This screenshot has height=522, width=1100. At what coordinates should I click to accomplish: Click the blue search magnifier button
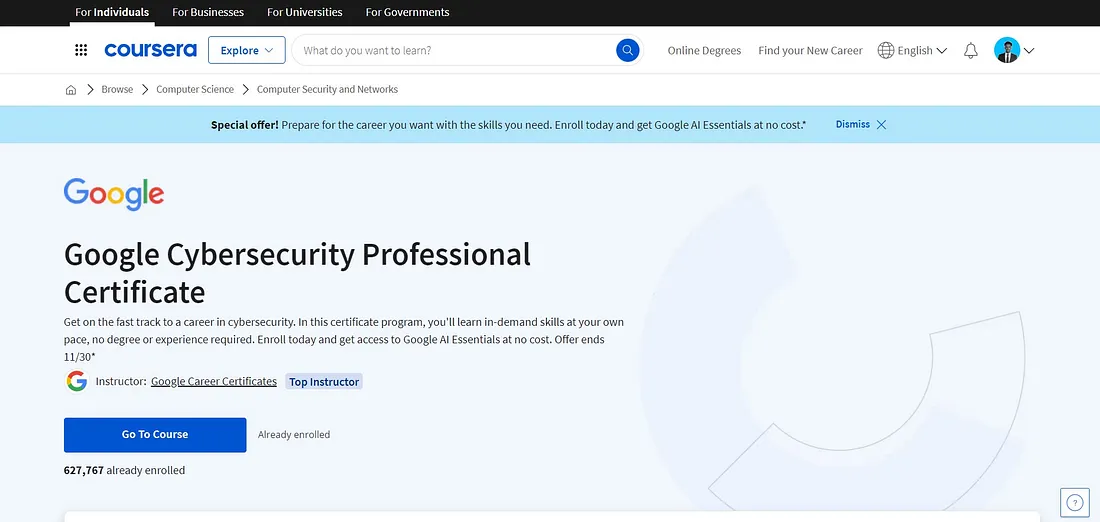628,50
